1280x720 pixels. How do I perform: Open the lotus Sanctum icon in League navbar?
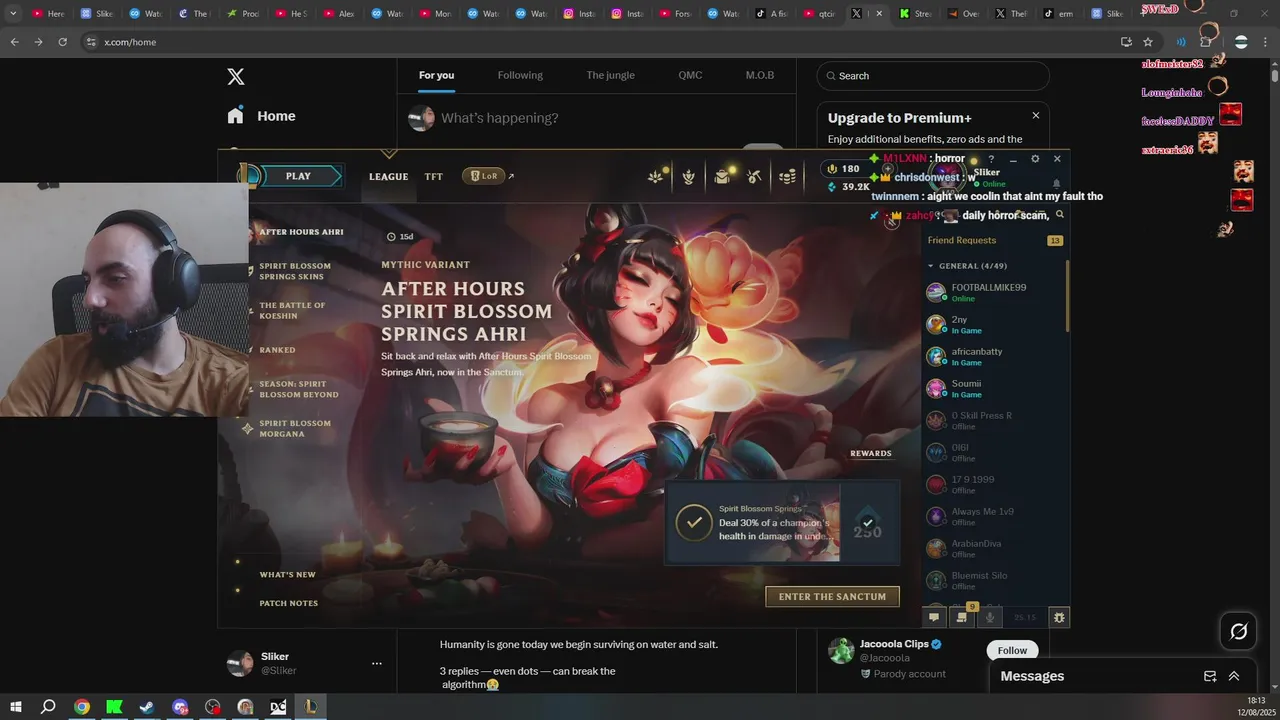(x=656, y=177)
